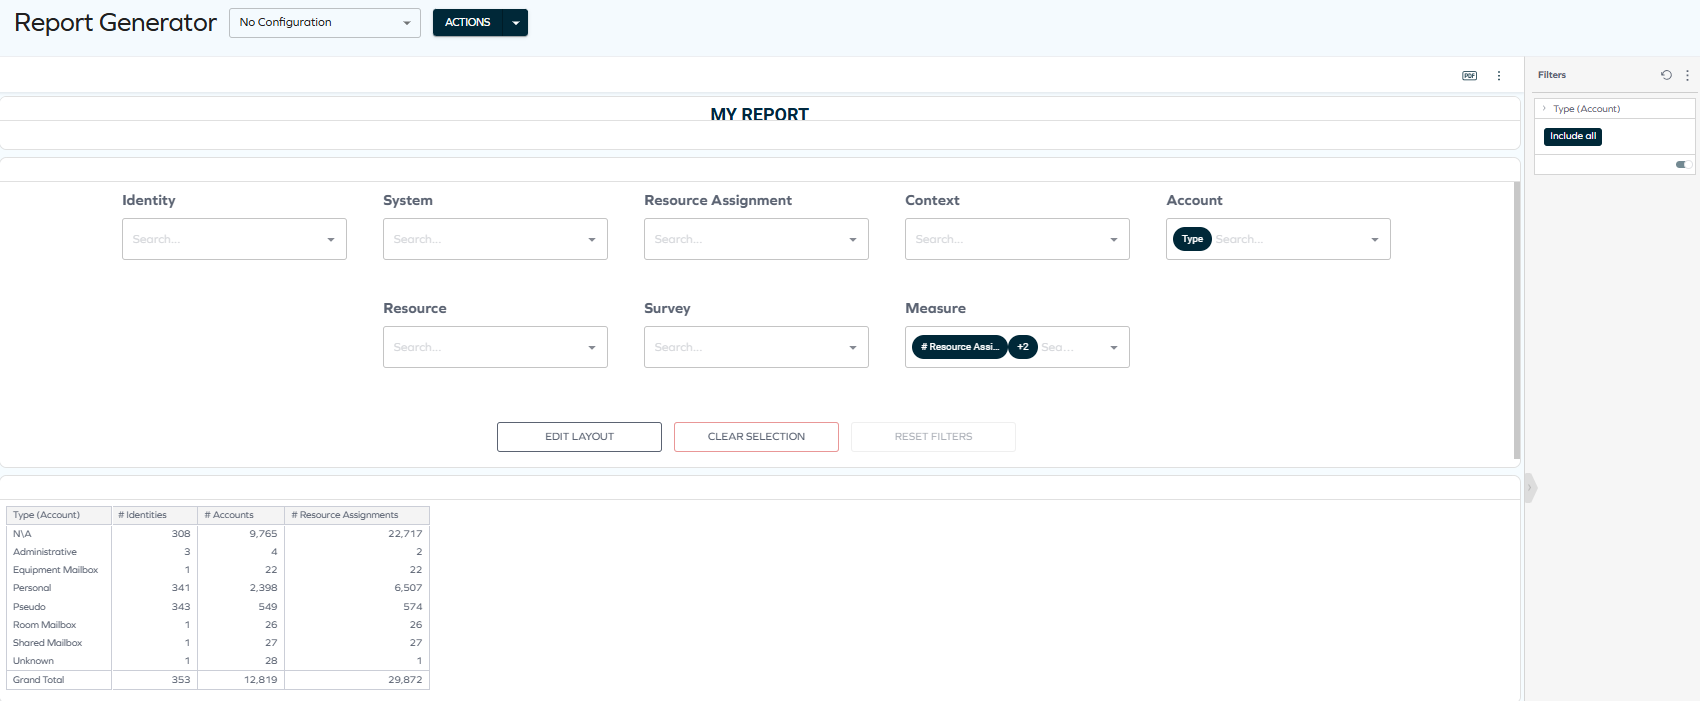Viewport: 1700px width, 701px height.
Task: Expand the Type (Account) filter chevron
Action: [1544, 108]
